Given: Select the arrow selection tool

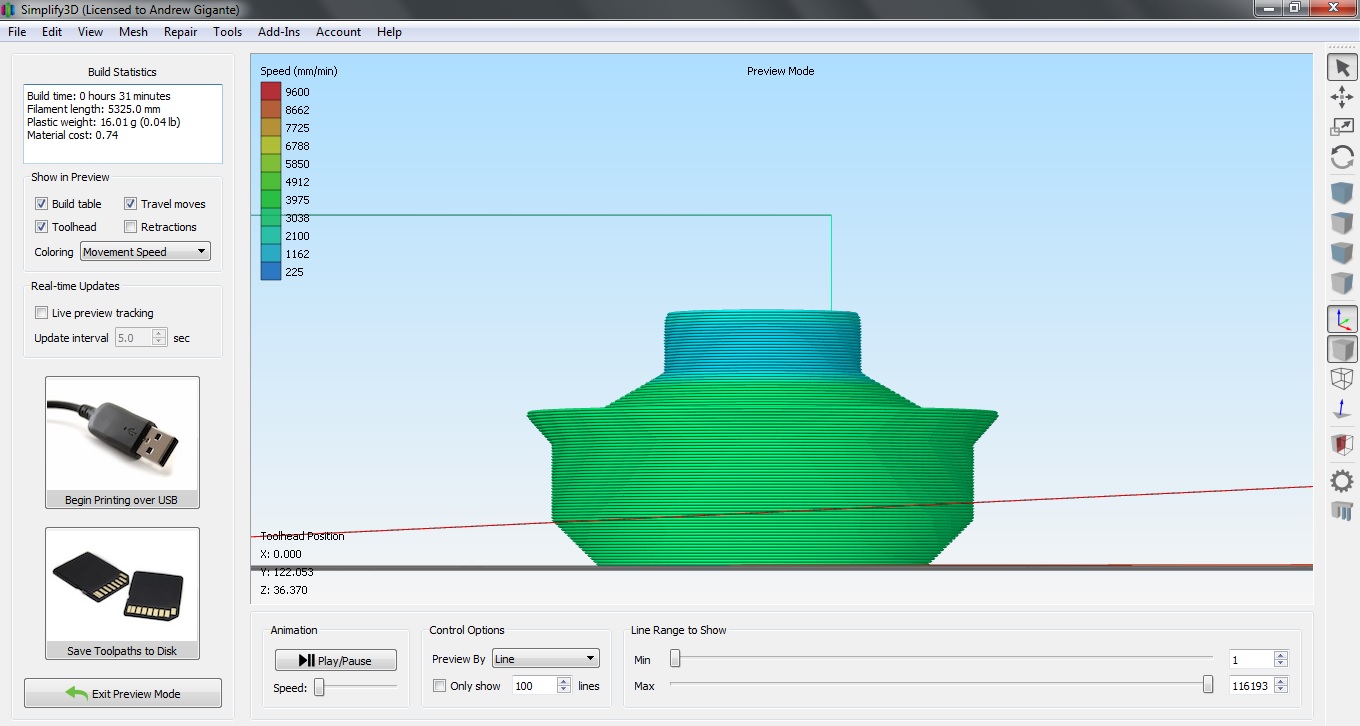Looking at the screenshot, I should coord(1342,68).
